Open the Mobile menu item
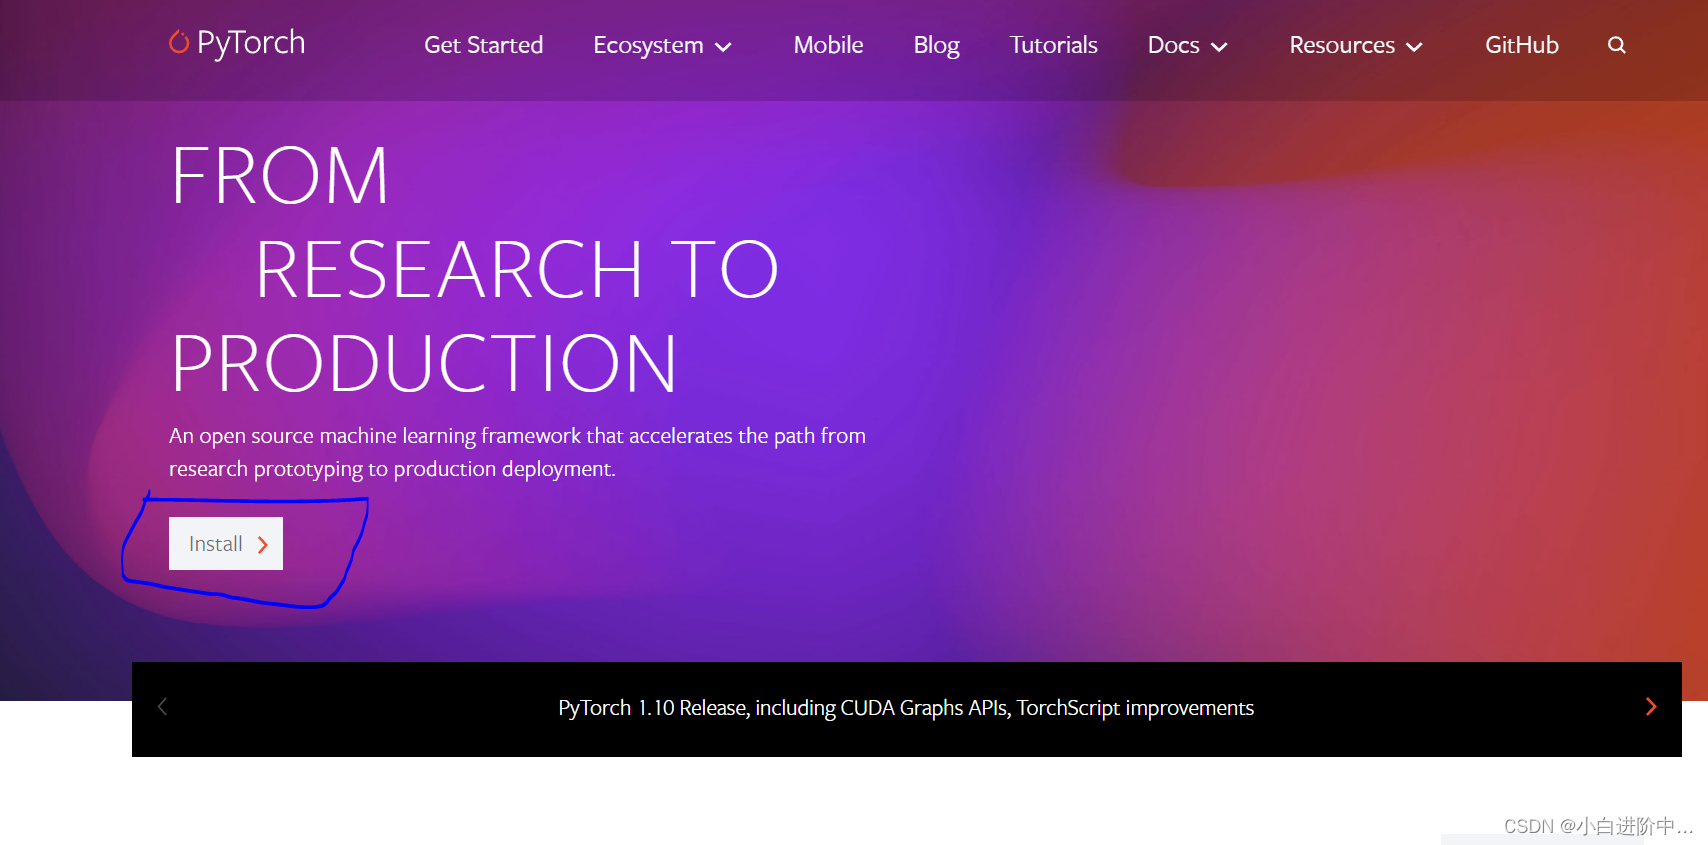Screen dimensions: 1708x845 (x=828, y=45)
